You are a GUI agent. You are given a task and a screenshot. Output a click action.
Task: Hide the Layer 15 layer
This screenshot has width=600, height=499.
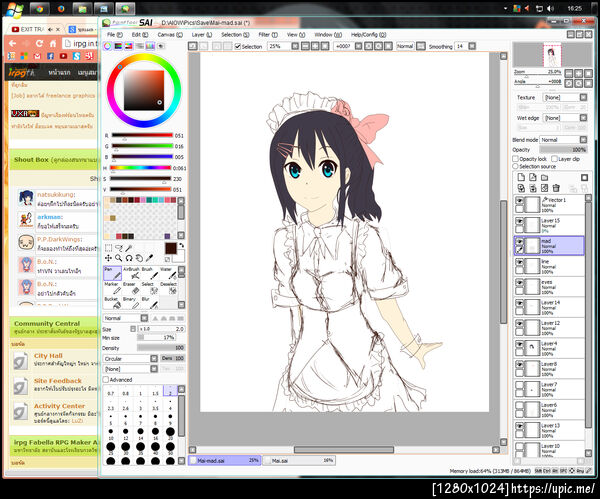[519, 221]
